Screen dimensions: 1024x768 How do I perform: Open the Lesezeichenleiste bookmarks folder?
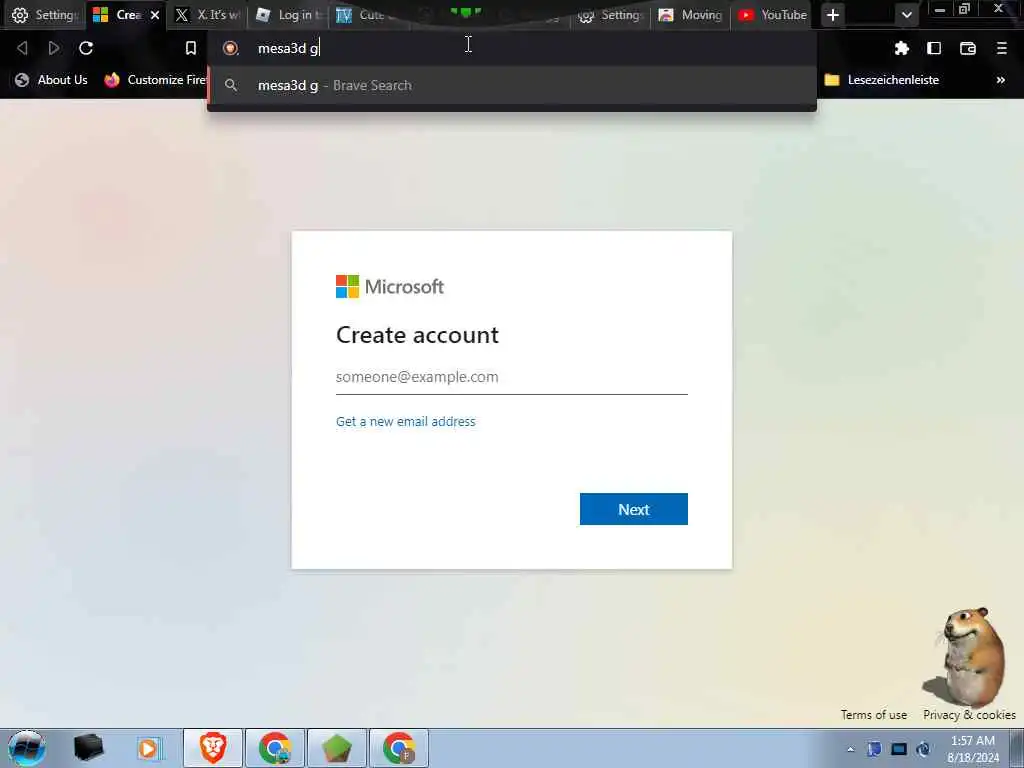882,80
